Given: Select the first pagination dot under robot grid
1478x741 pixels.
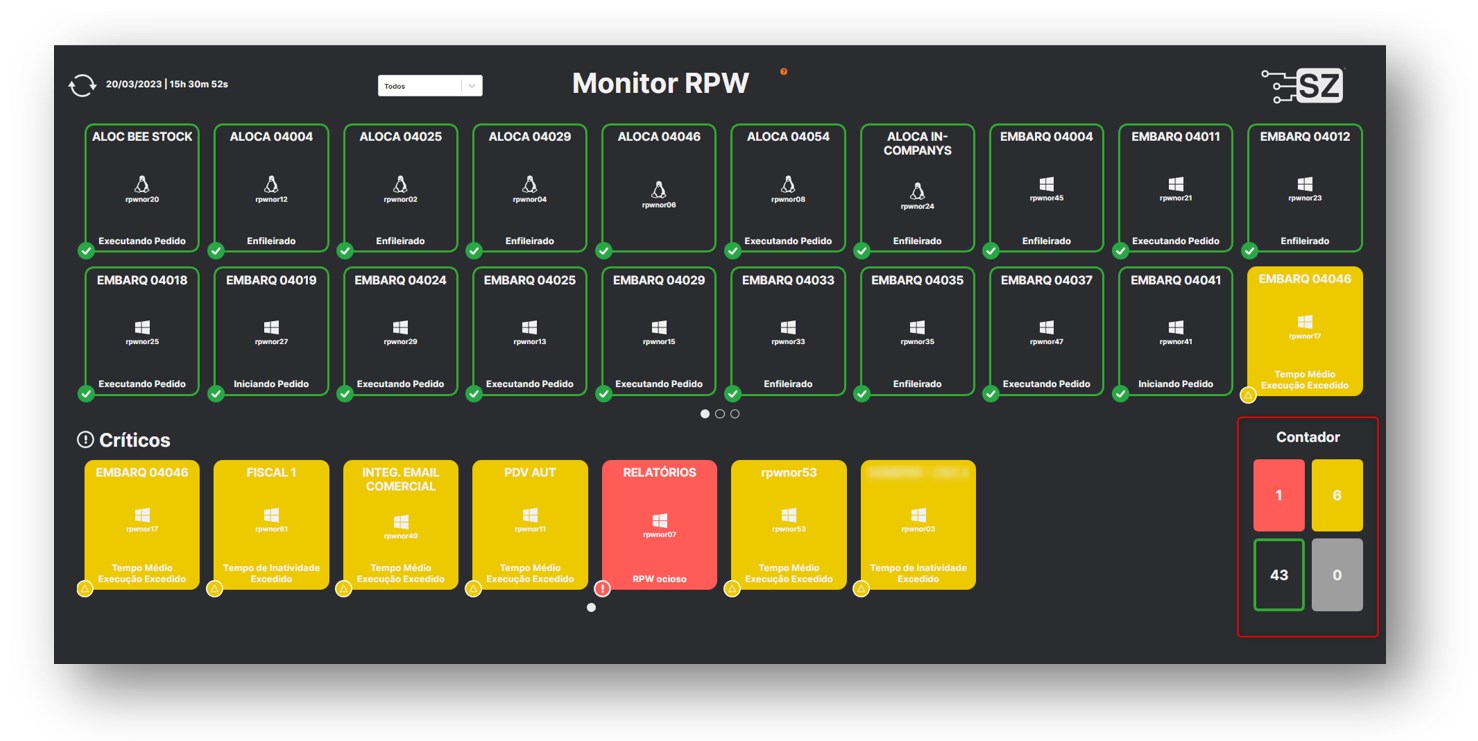Looking at the screenshot, I should click(705, 414).
